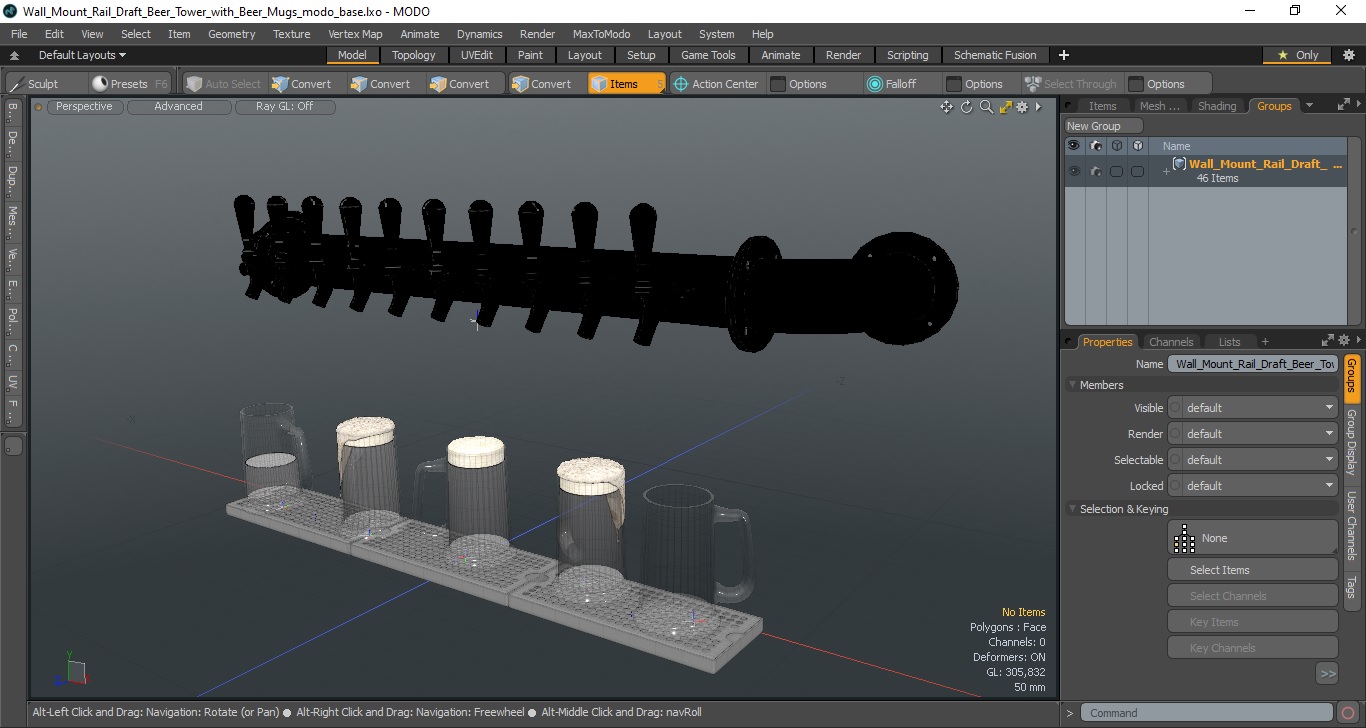Click the Command input field
Viewport: 1366px width, 728px height.
tap(1208, 713)
